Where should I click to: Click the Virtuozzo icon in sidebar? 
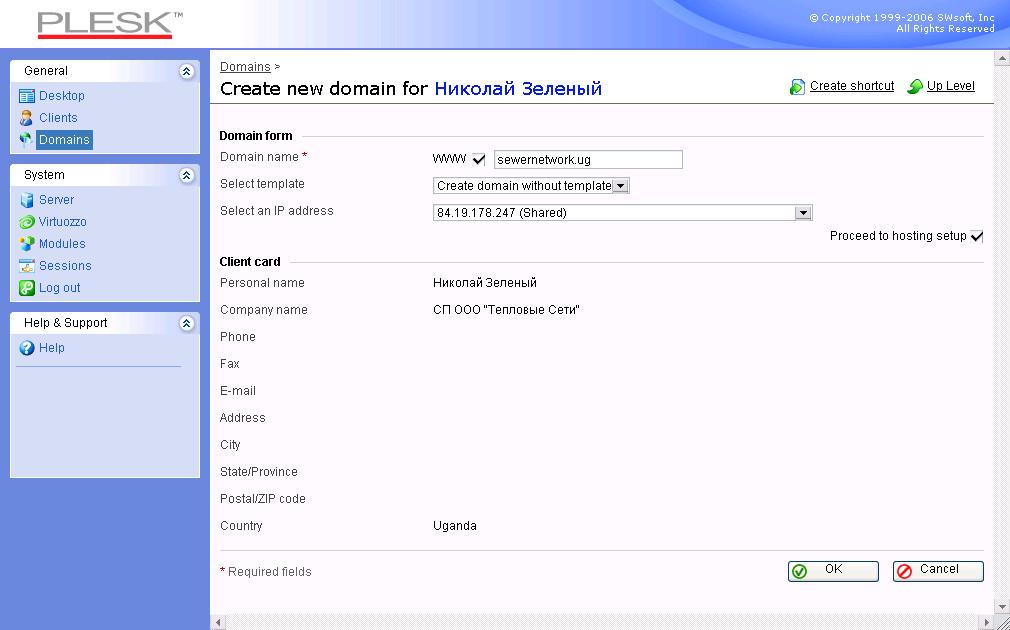coord(27,222)
